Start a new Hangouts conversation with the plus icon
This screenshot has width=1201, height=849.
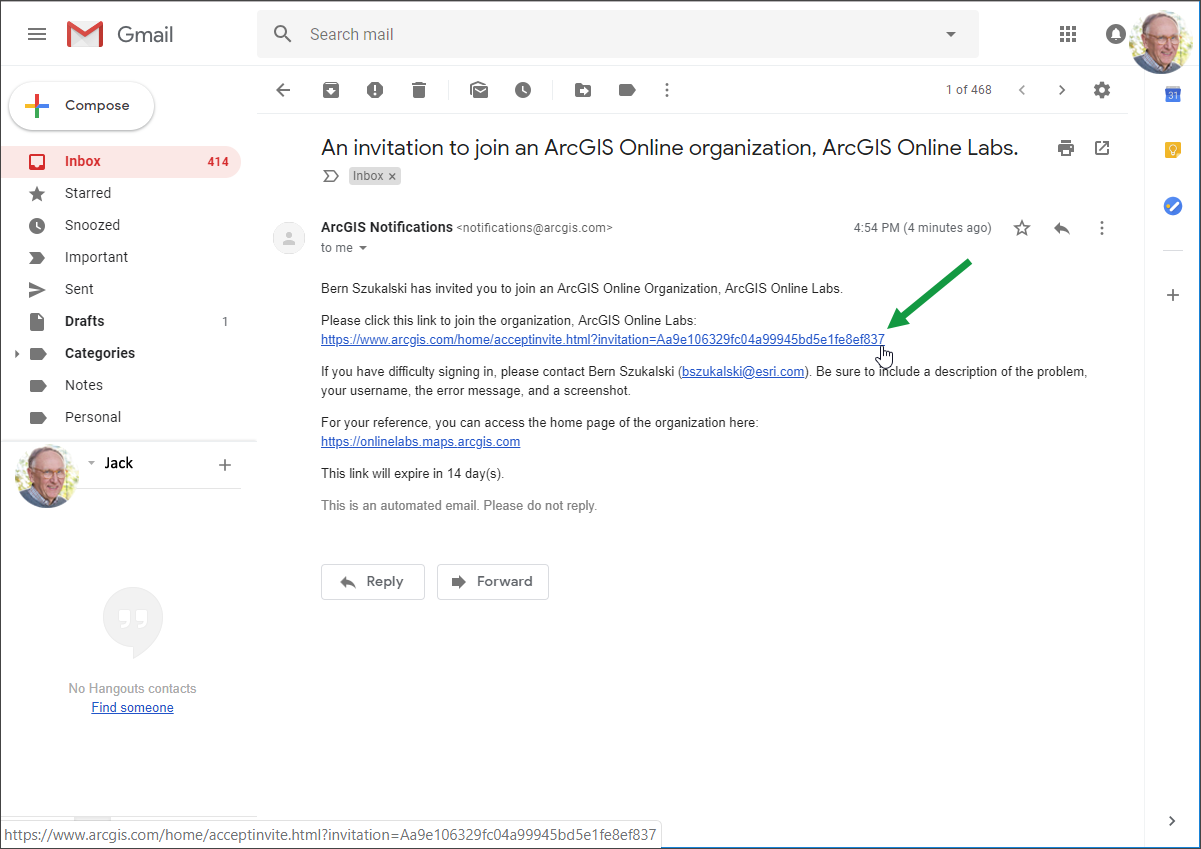(225, 464)
